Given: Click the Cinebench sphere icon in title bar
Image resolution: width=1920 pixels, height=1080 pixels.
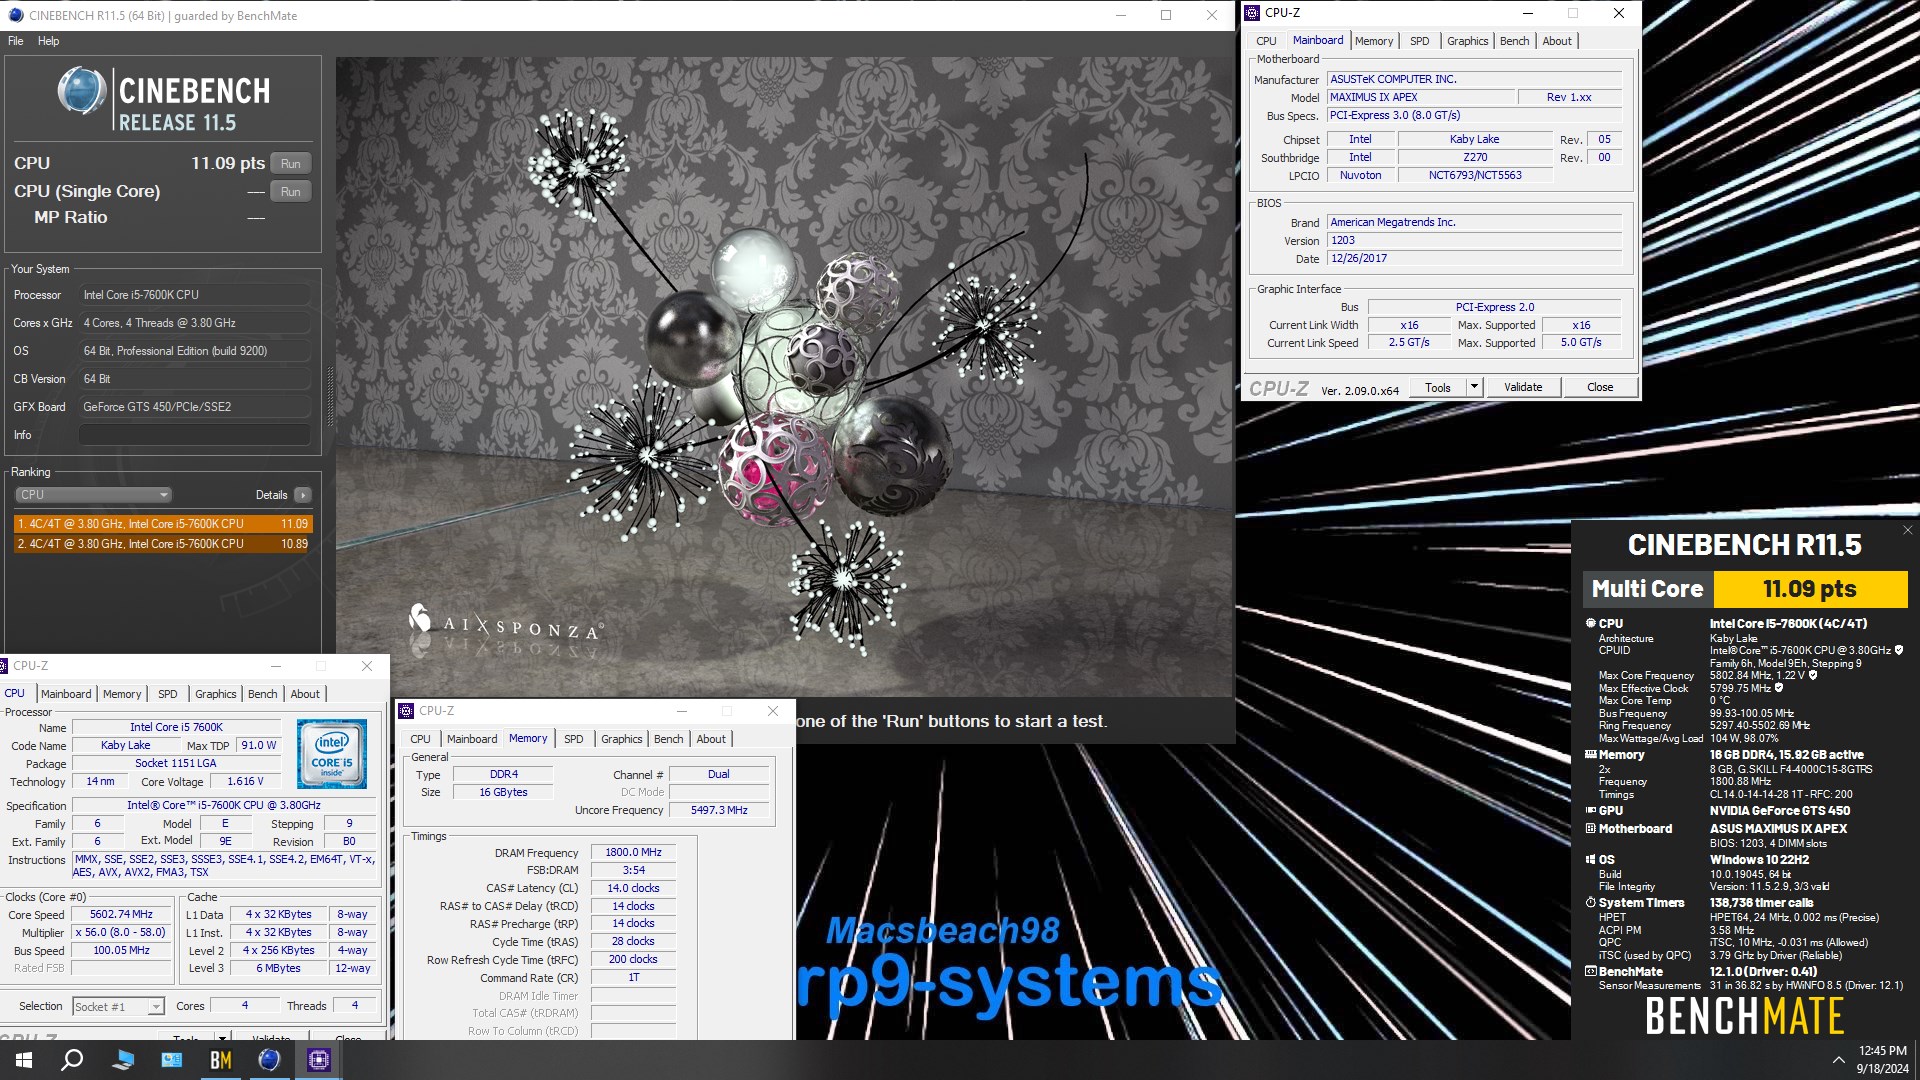Looking at the screenshot, I should pos(15,15).
